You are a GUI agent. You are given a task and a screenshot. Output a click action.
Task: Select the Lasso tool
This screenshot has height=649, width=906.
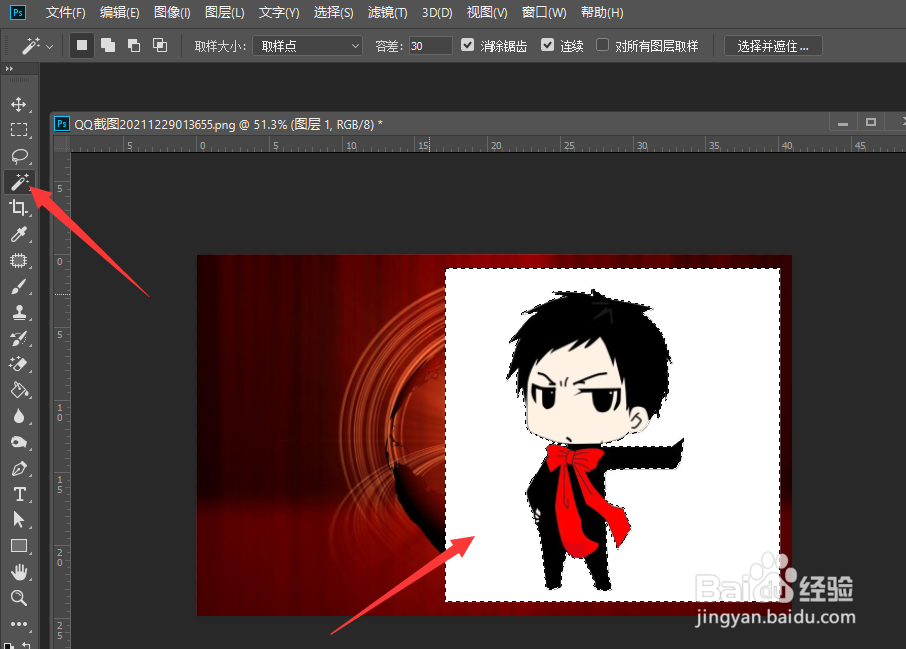click(19, 156)
